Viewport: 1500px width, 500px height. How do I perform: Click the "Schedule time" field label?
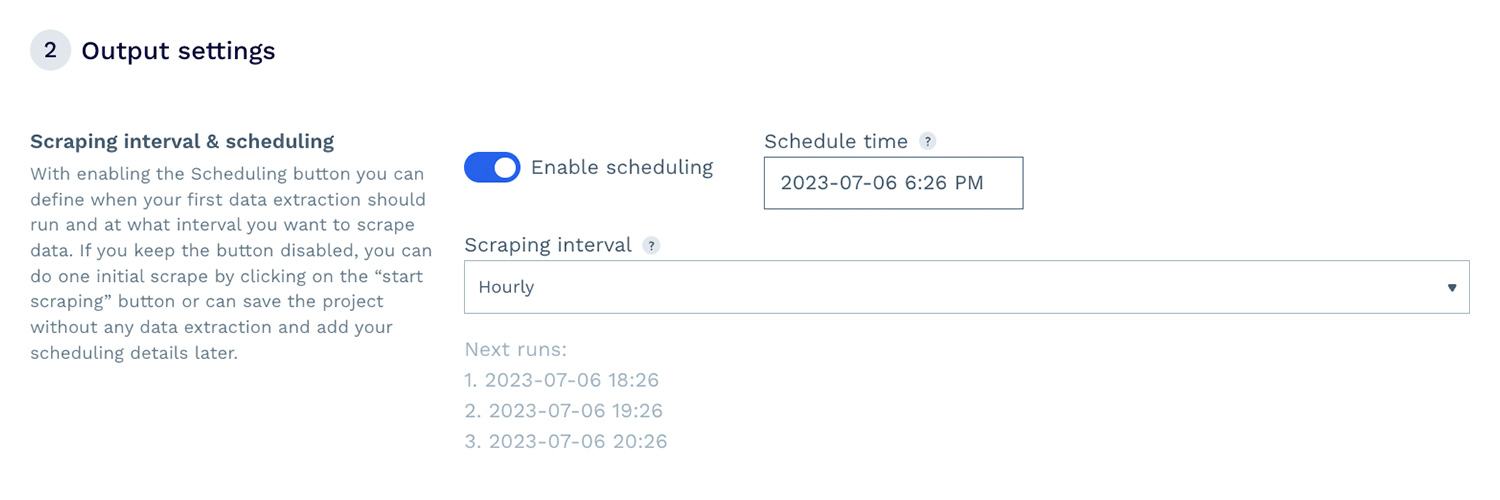coord(836,142)
